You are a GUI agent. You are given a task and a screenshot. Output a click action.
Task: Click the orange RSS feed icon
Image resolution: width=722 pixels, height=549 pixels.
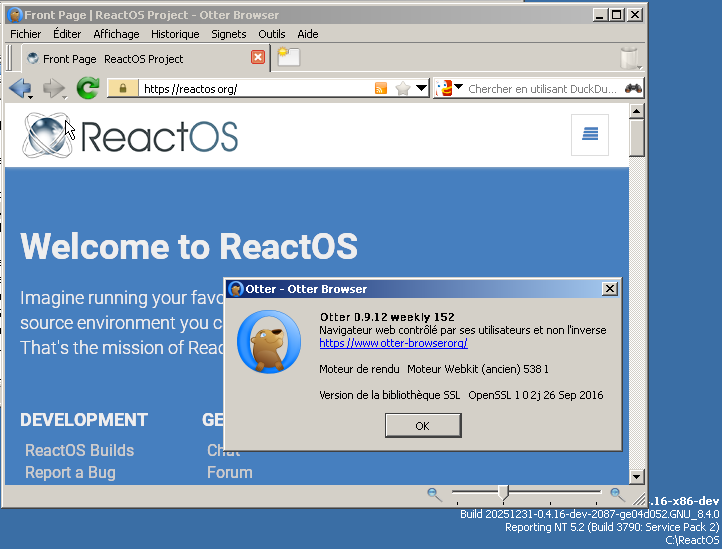(381, 89)
